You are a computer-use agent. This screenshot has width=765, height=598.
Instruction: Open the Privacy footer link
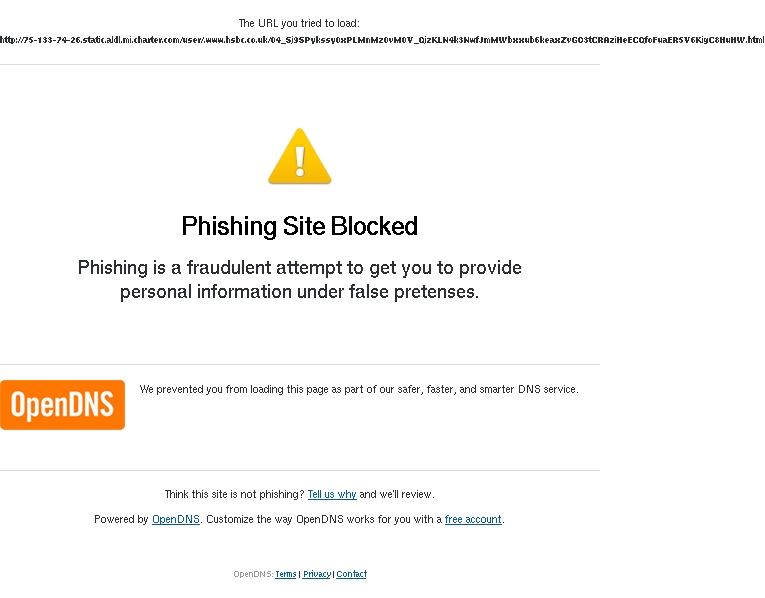[317, 574]
